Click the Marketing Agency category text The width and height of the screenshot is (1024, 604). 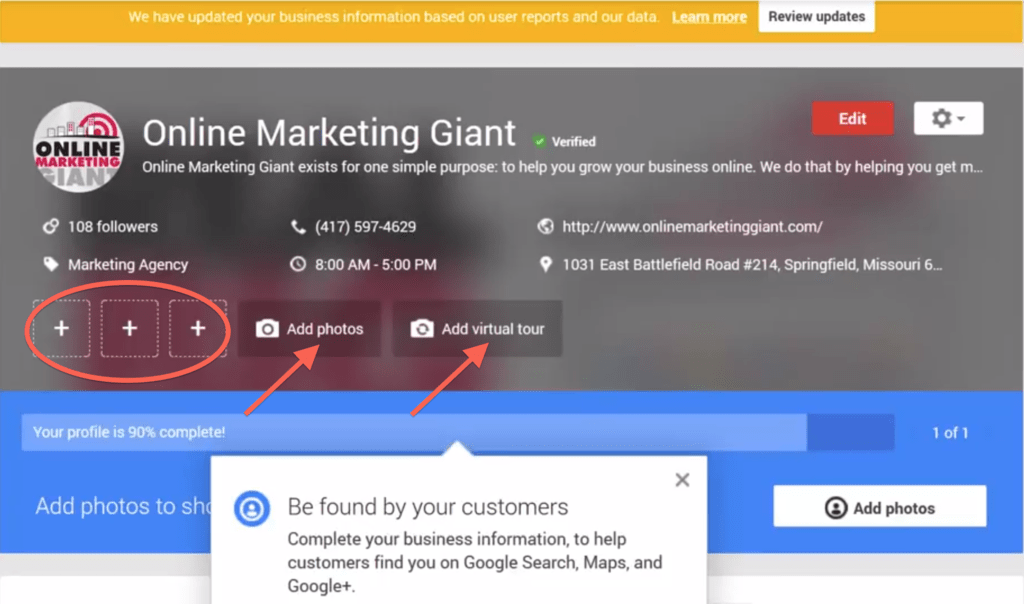click(x=128, y=264)
